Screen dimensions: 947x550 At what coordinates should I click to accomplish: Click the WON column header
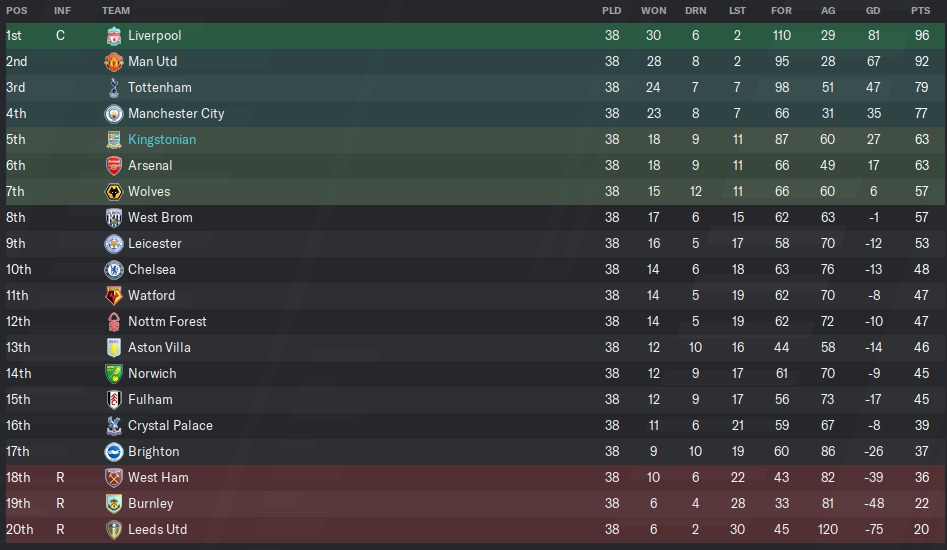[x=653, y=10]
